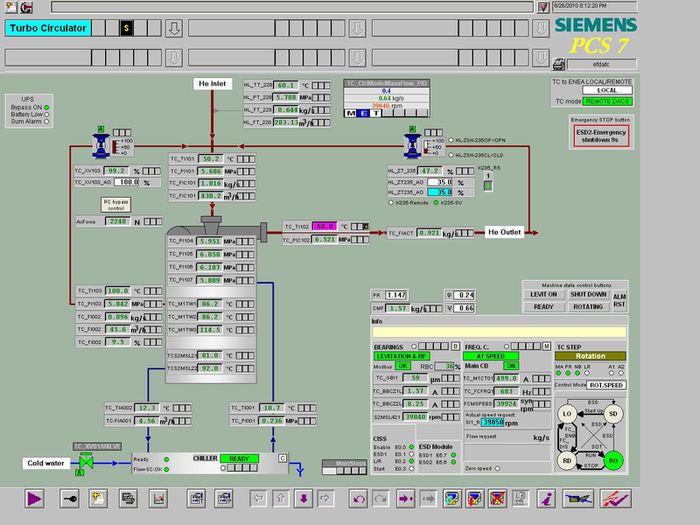Open the key login icon in toolbar
700x525 pixels.
[x=70, y=498]
